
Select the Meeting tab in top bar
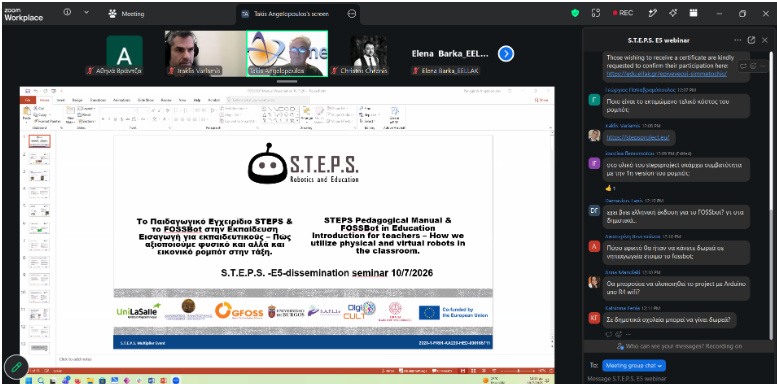126,14
